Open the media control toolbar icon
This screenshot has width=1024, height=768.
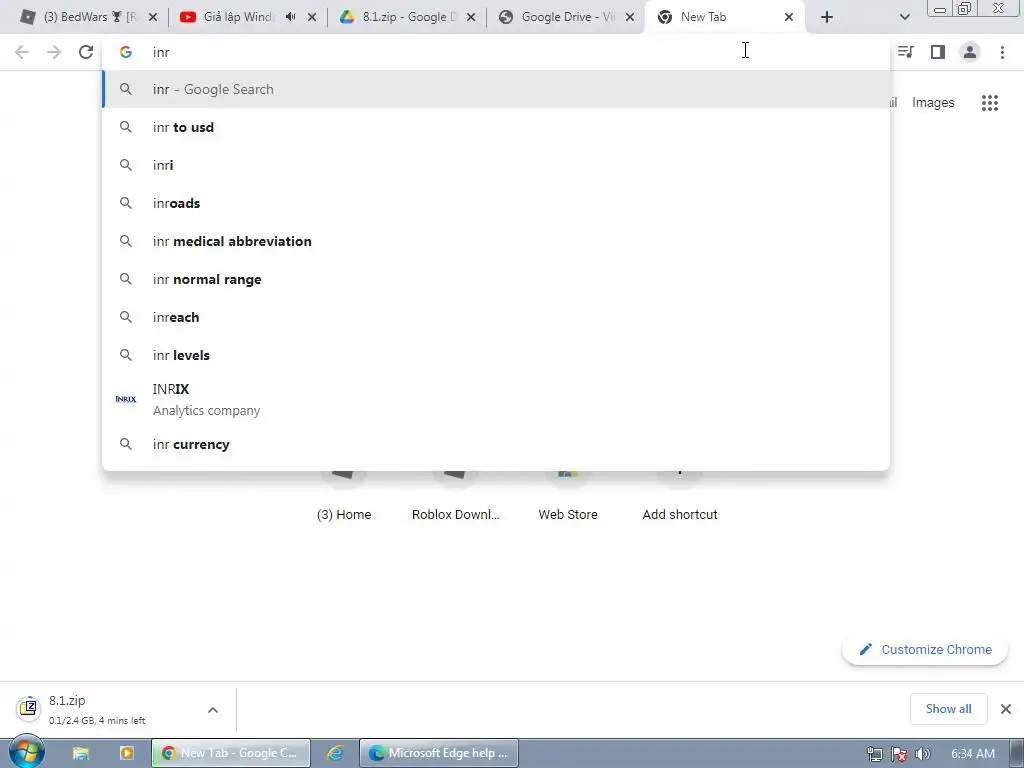905,52
